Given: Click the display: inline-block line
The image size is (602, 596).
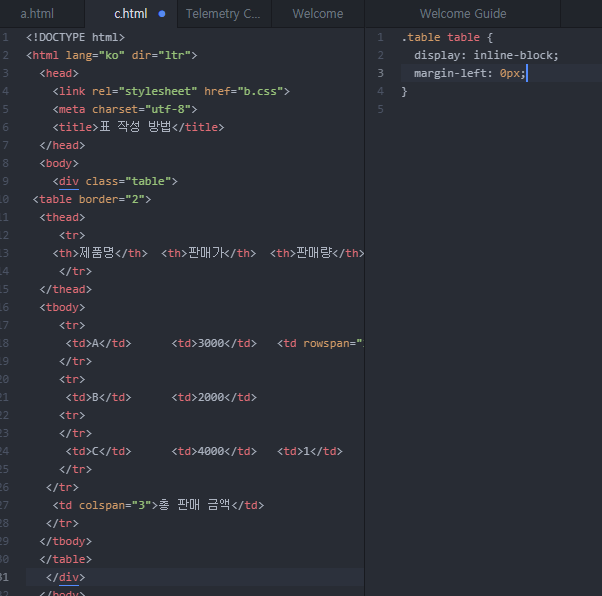Looking at the screenshot, I should [x=486, y=55].
